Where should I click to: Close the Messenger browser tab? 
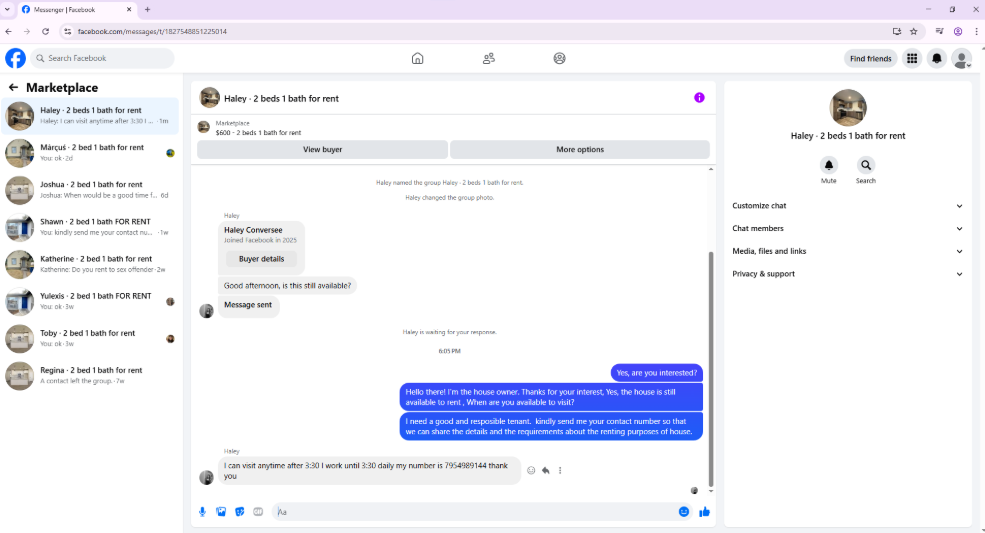click(x=129, y=9)
